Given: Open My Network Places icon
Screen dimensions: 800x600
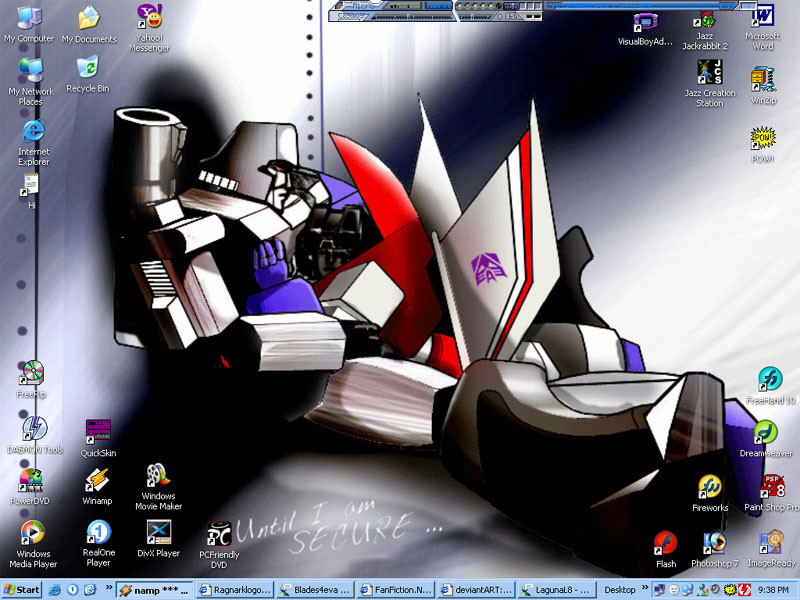Looking at the screenshot, I should [x=31, y=82].
